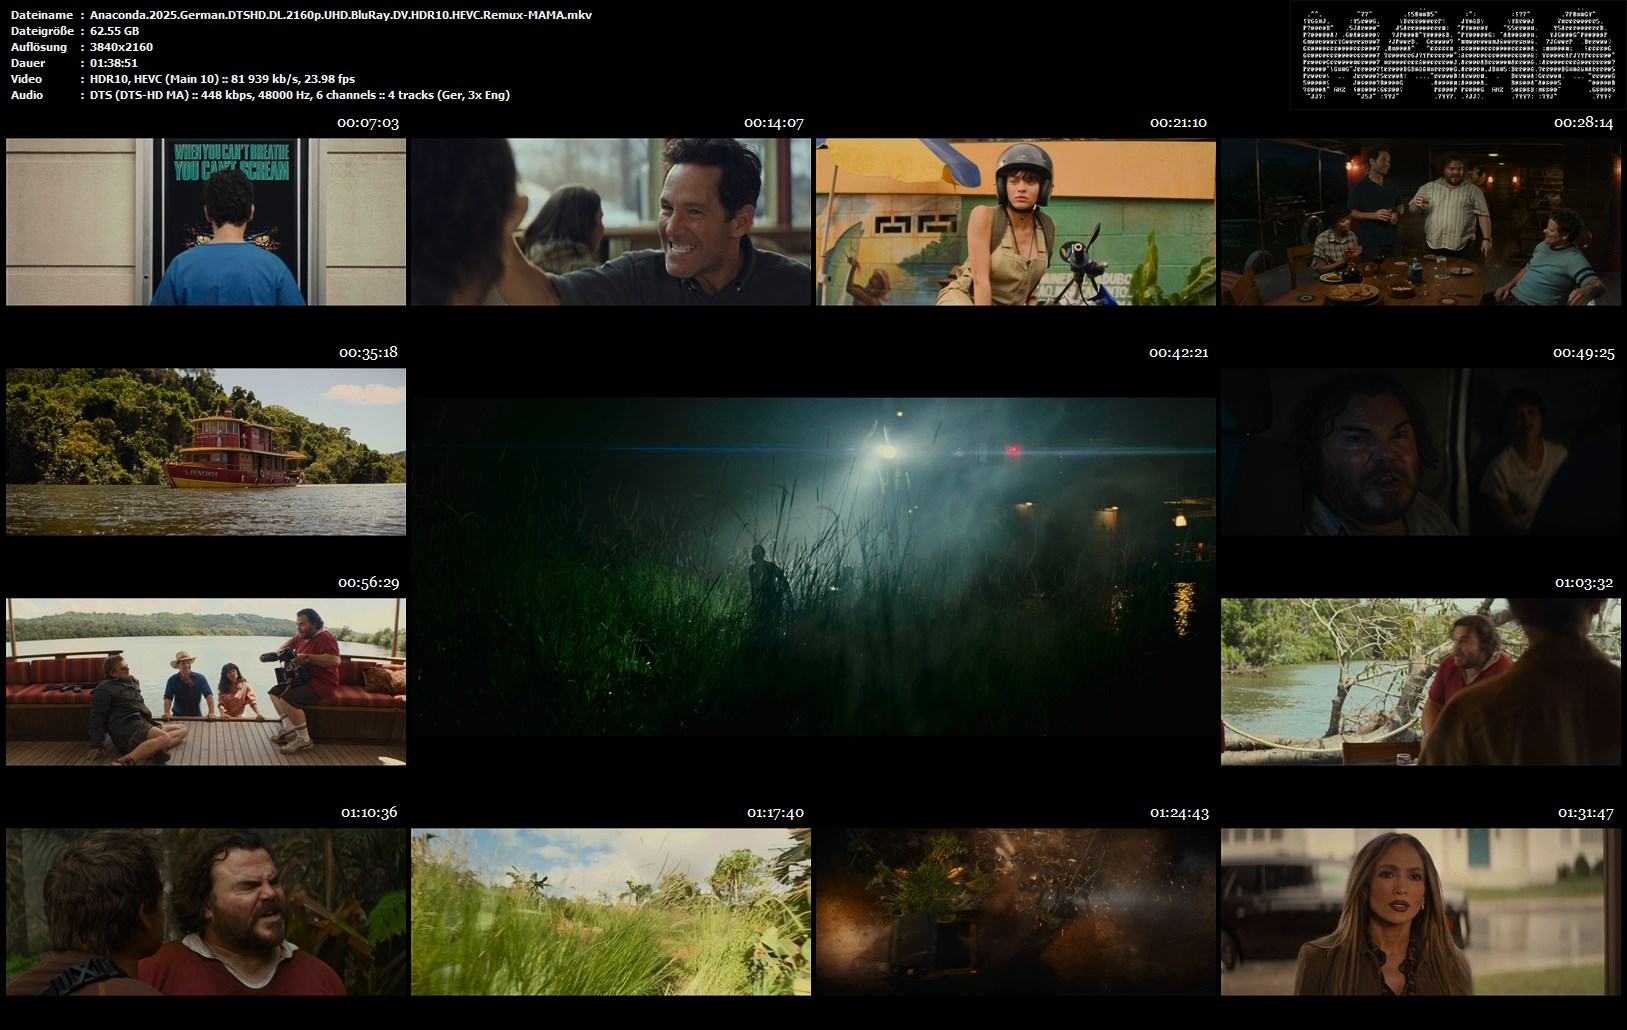
Task: Click the 00:42:21 timestamp
Action: (x=1179, y=353)
